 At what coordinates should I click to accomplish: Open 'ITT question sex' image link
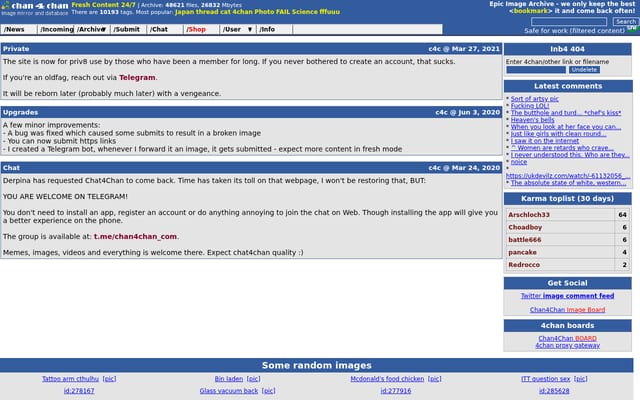click(x=545, y=379)
